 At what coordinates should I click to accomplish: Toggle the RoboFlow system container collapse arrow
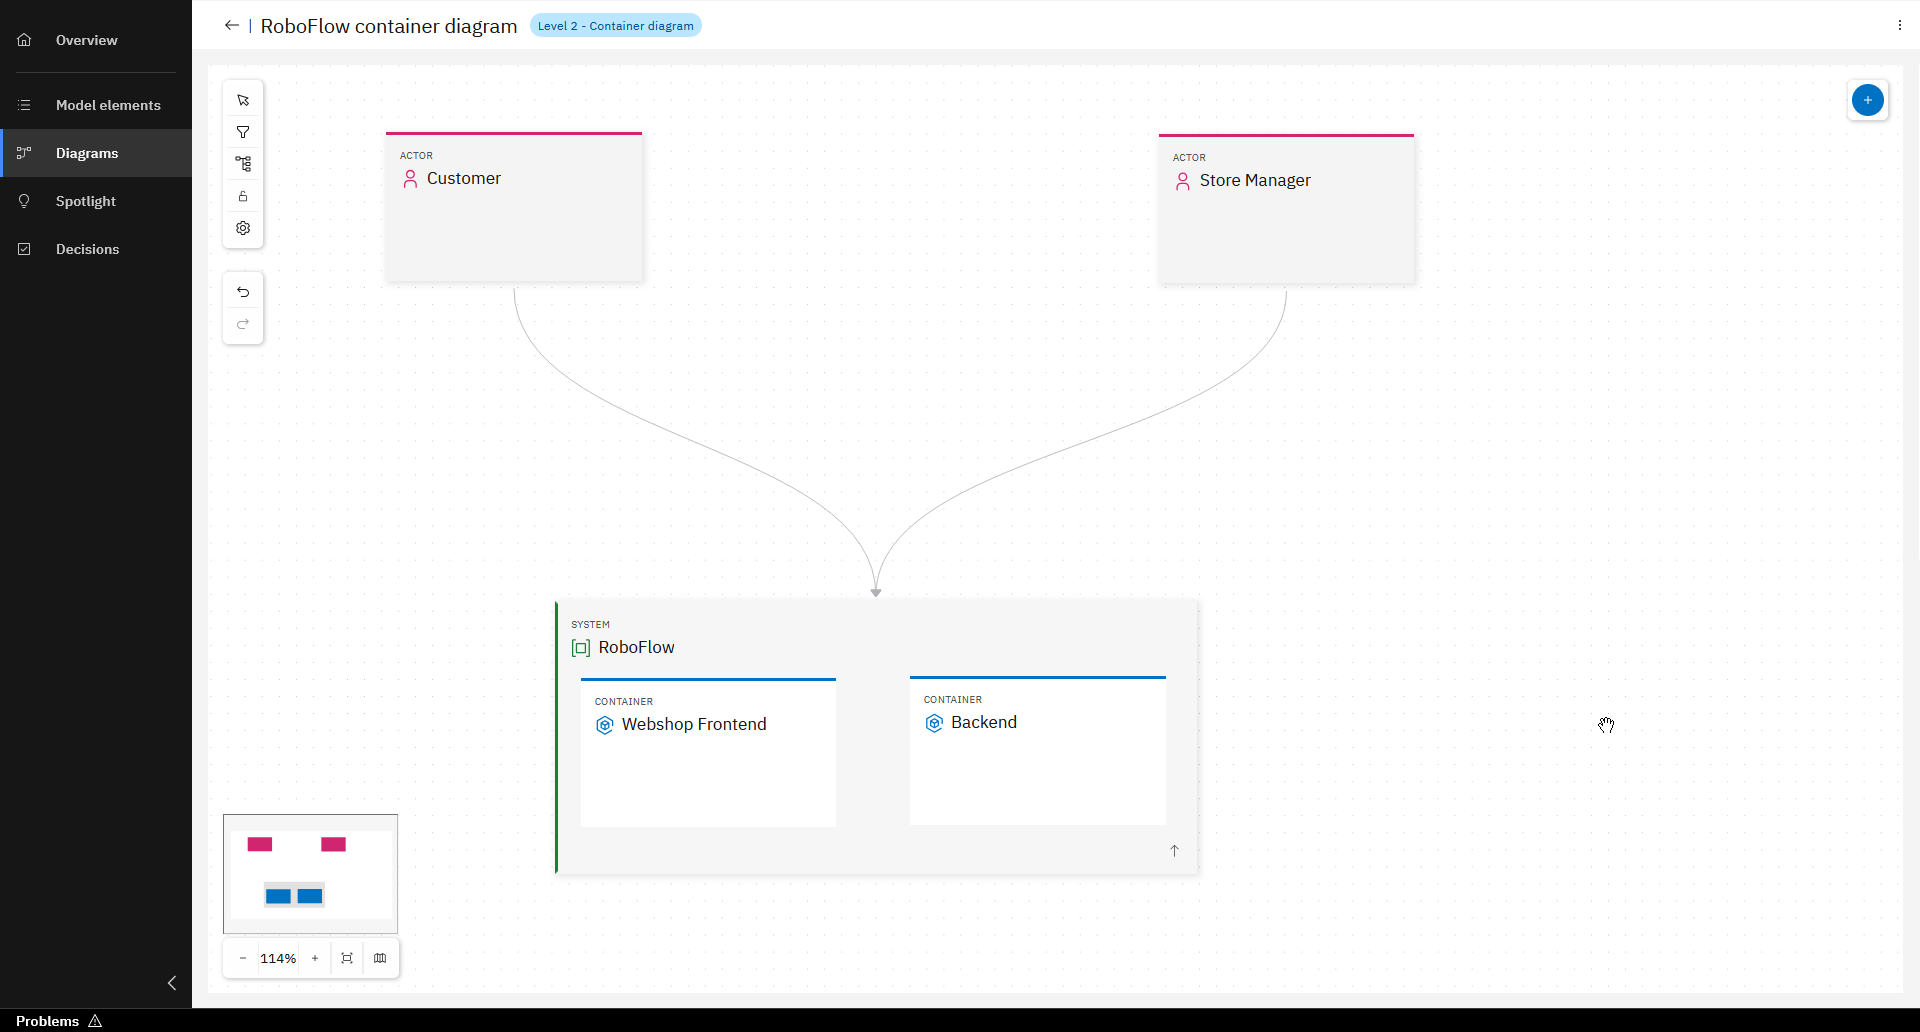pos(1174,850)
